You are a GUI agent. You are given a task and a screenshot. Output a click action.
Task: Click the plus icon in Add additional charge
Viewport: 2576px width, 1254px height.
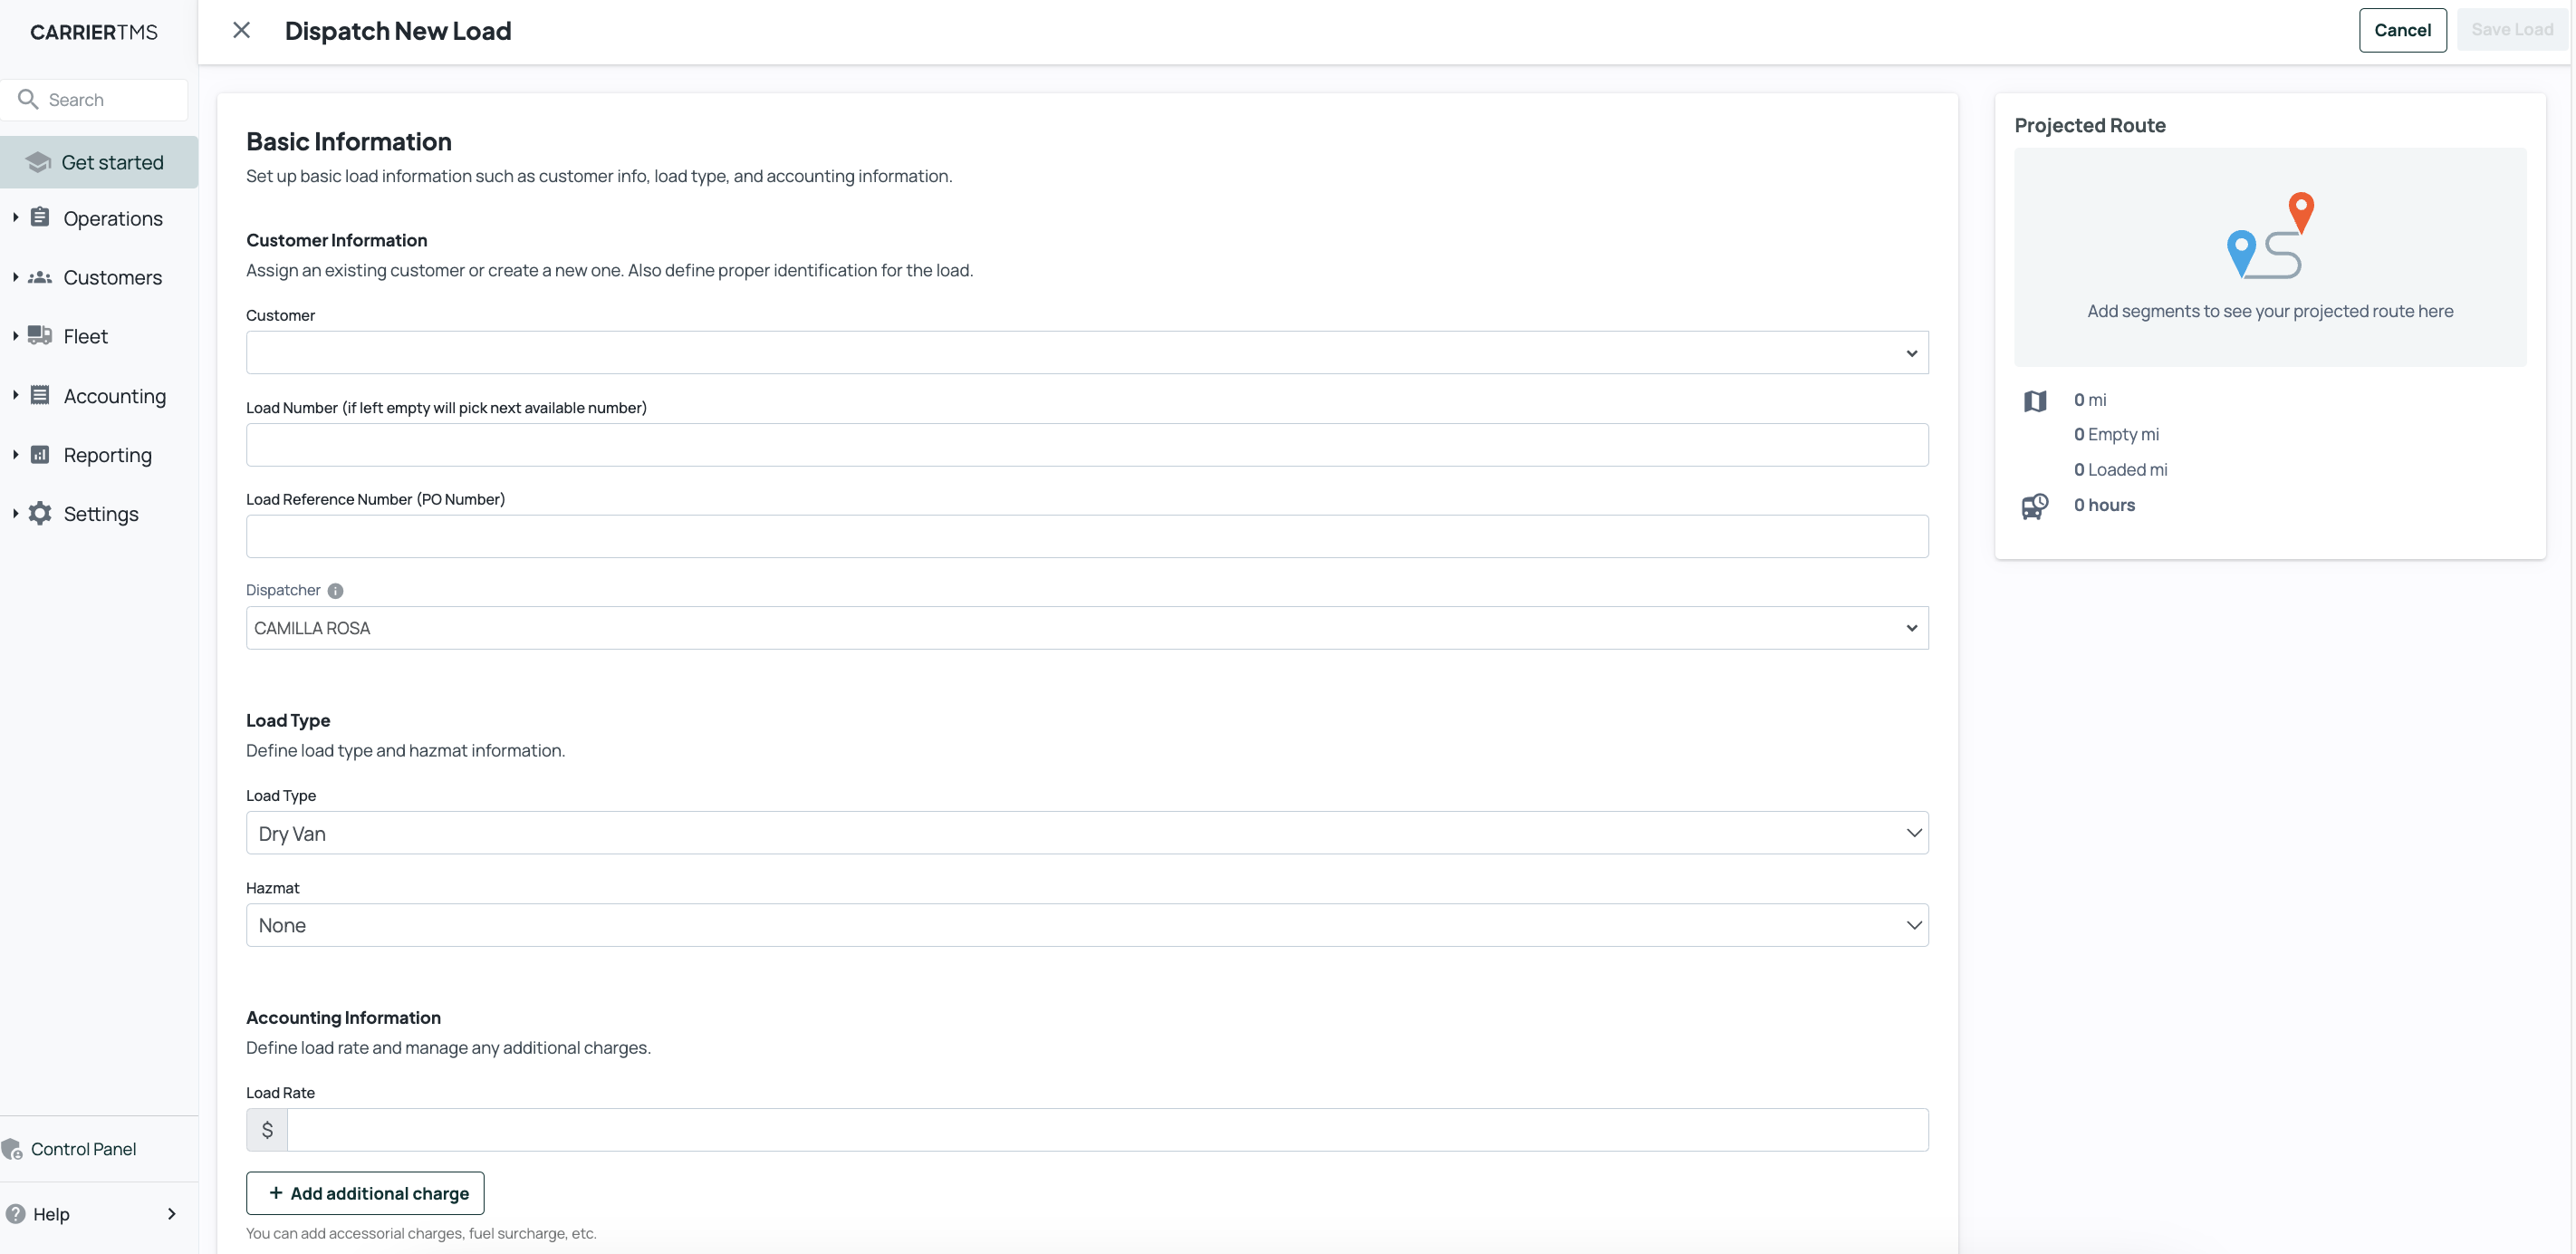[276, 1193]
